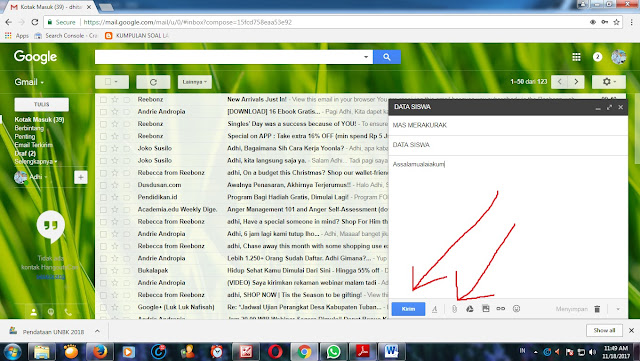Insert file from Google Drive icon

(x=470, y=309)
